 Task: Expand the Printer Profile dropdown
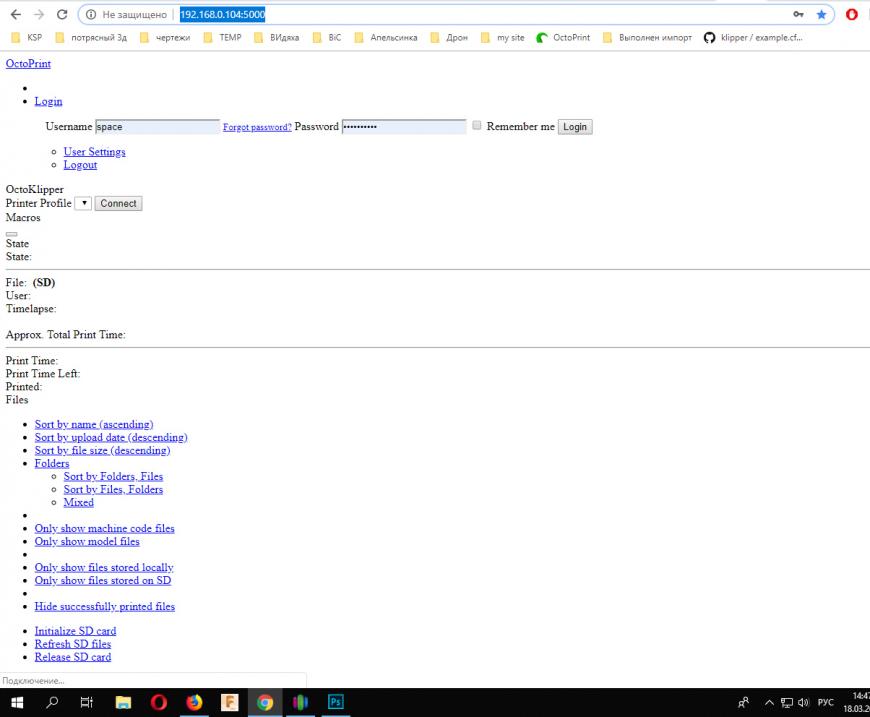tap(83, 203)
